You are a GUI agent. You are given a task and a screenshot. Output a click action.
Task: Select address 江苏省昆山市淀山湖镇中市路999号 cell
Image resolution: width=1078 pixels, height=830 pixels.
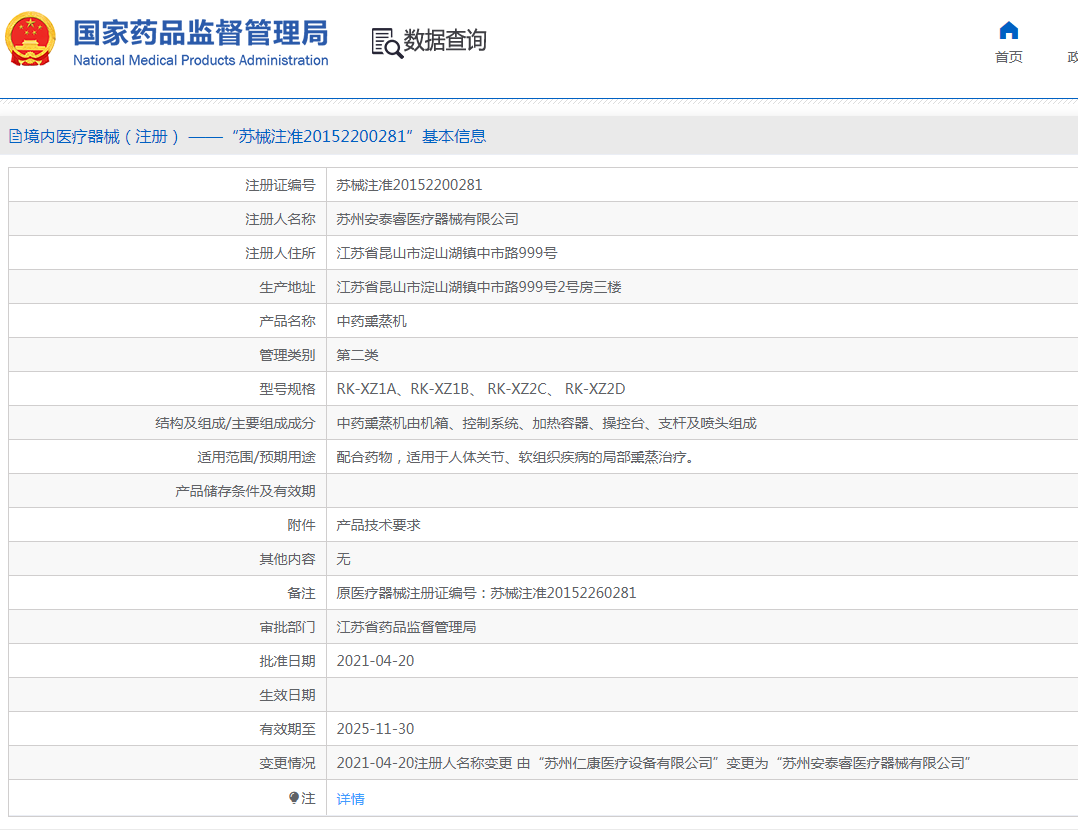[446, 253]
